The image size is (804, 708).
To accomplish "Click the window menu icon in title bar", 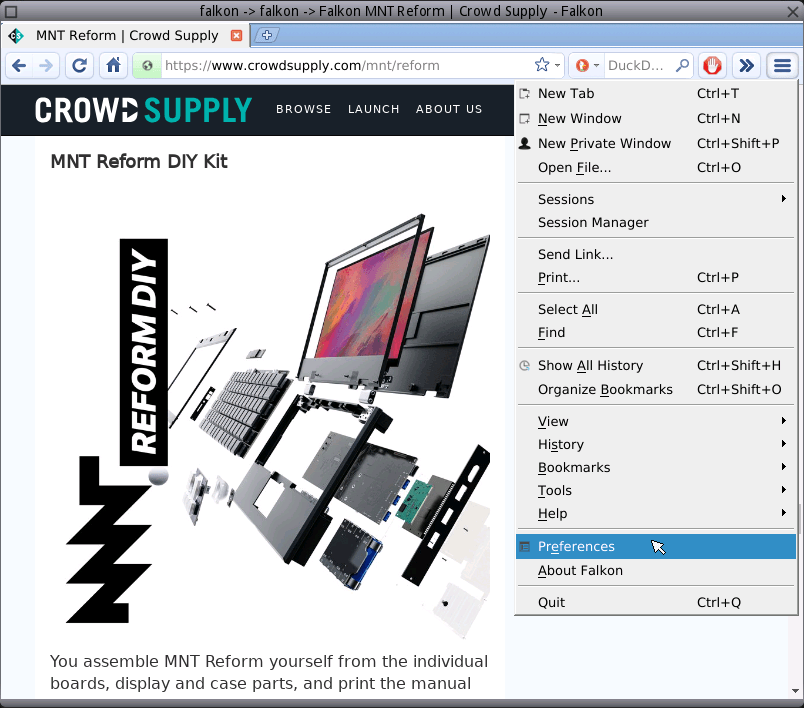I will (x=11, y=11).
